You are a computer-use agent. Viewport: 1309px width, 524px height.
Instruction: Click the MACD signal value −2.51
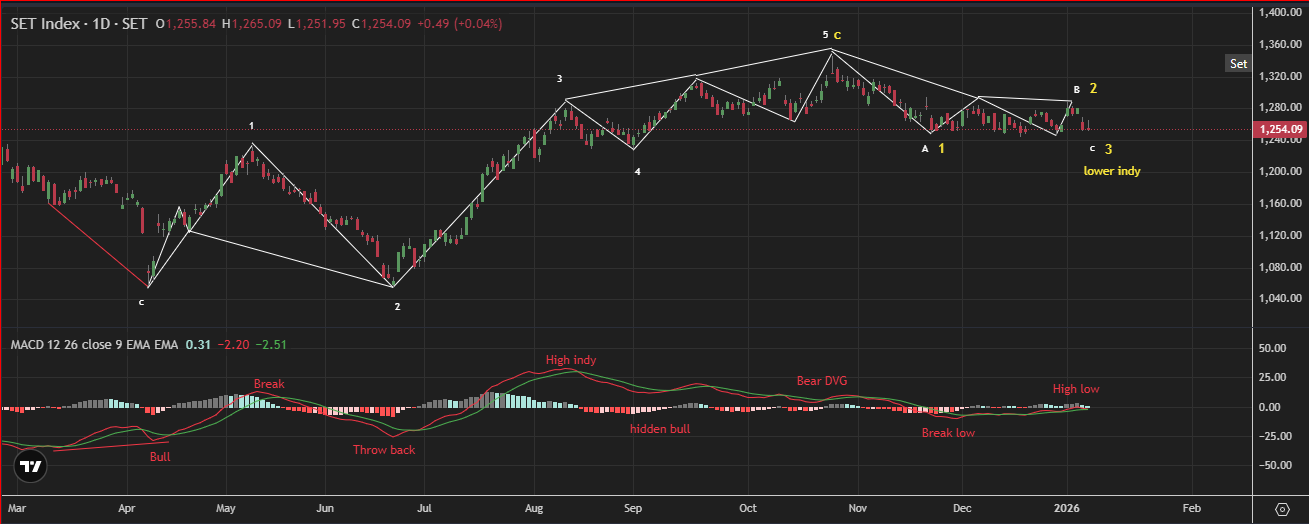point(270,345)
